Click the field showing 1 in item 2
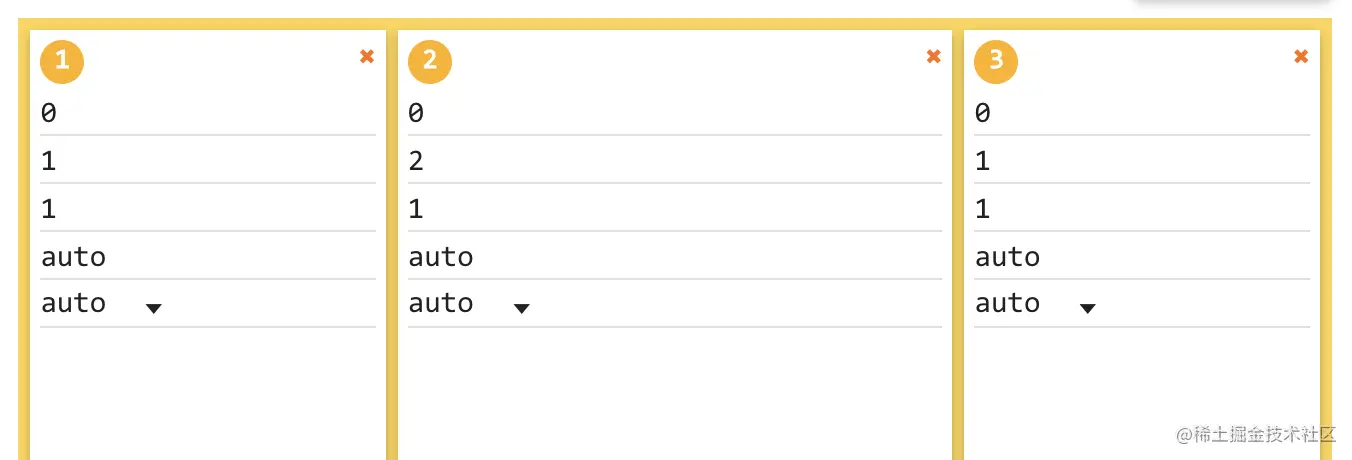The image size is (1352, 460). click(x=674, y=210)
